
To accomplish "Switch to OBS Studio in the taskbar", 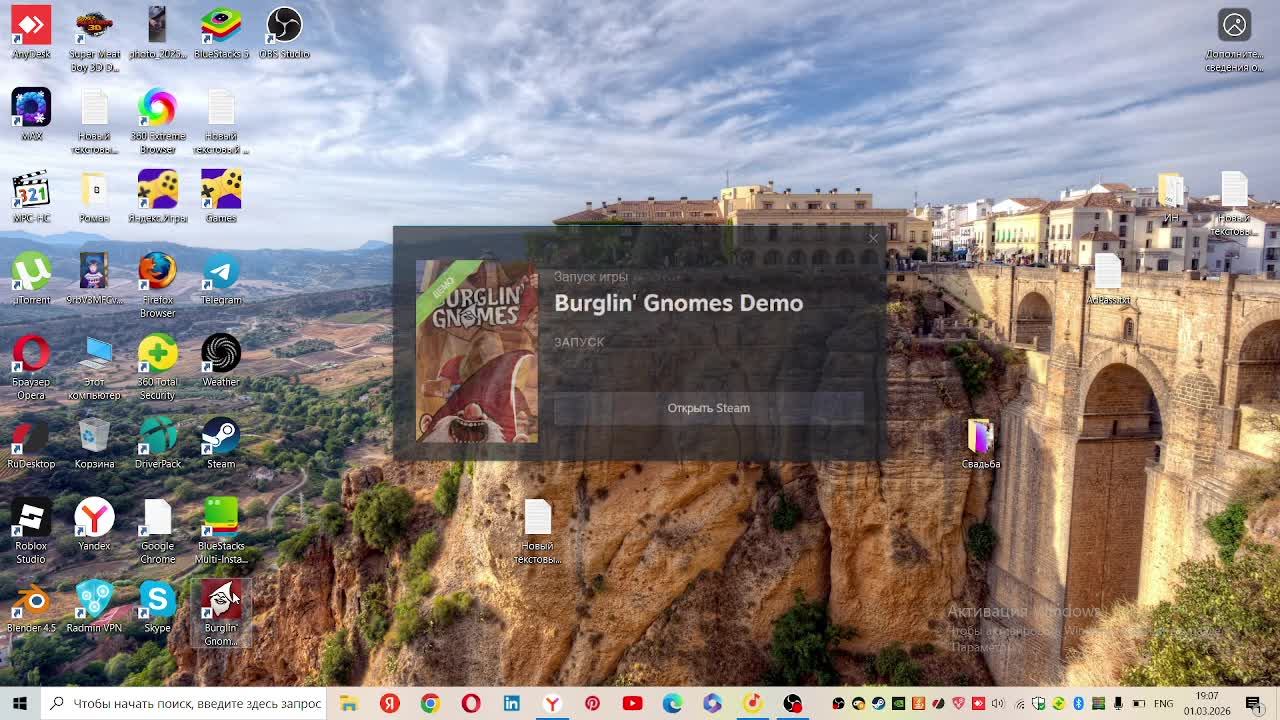I will 793,704.
